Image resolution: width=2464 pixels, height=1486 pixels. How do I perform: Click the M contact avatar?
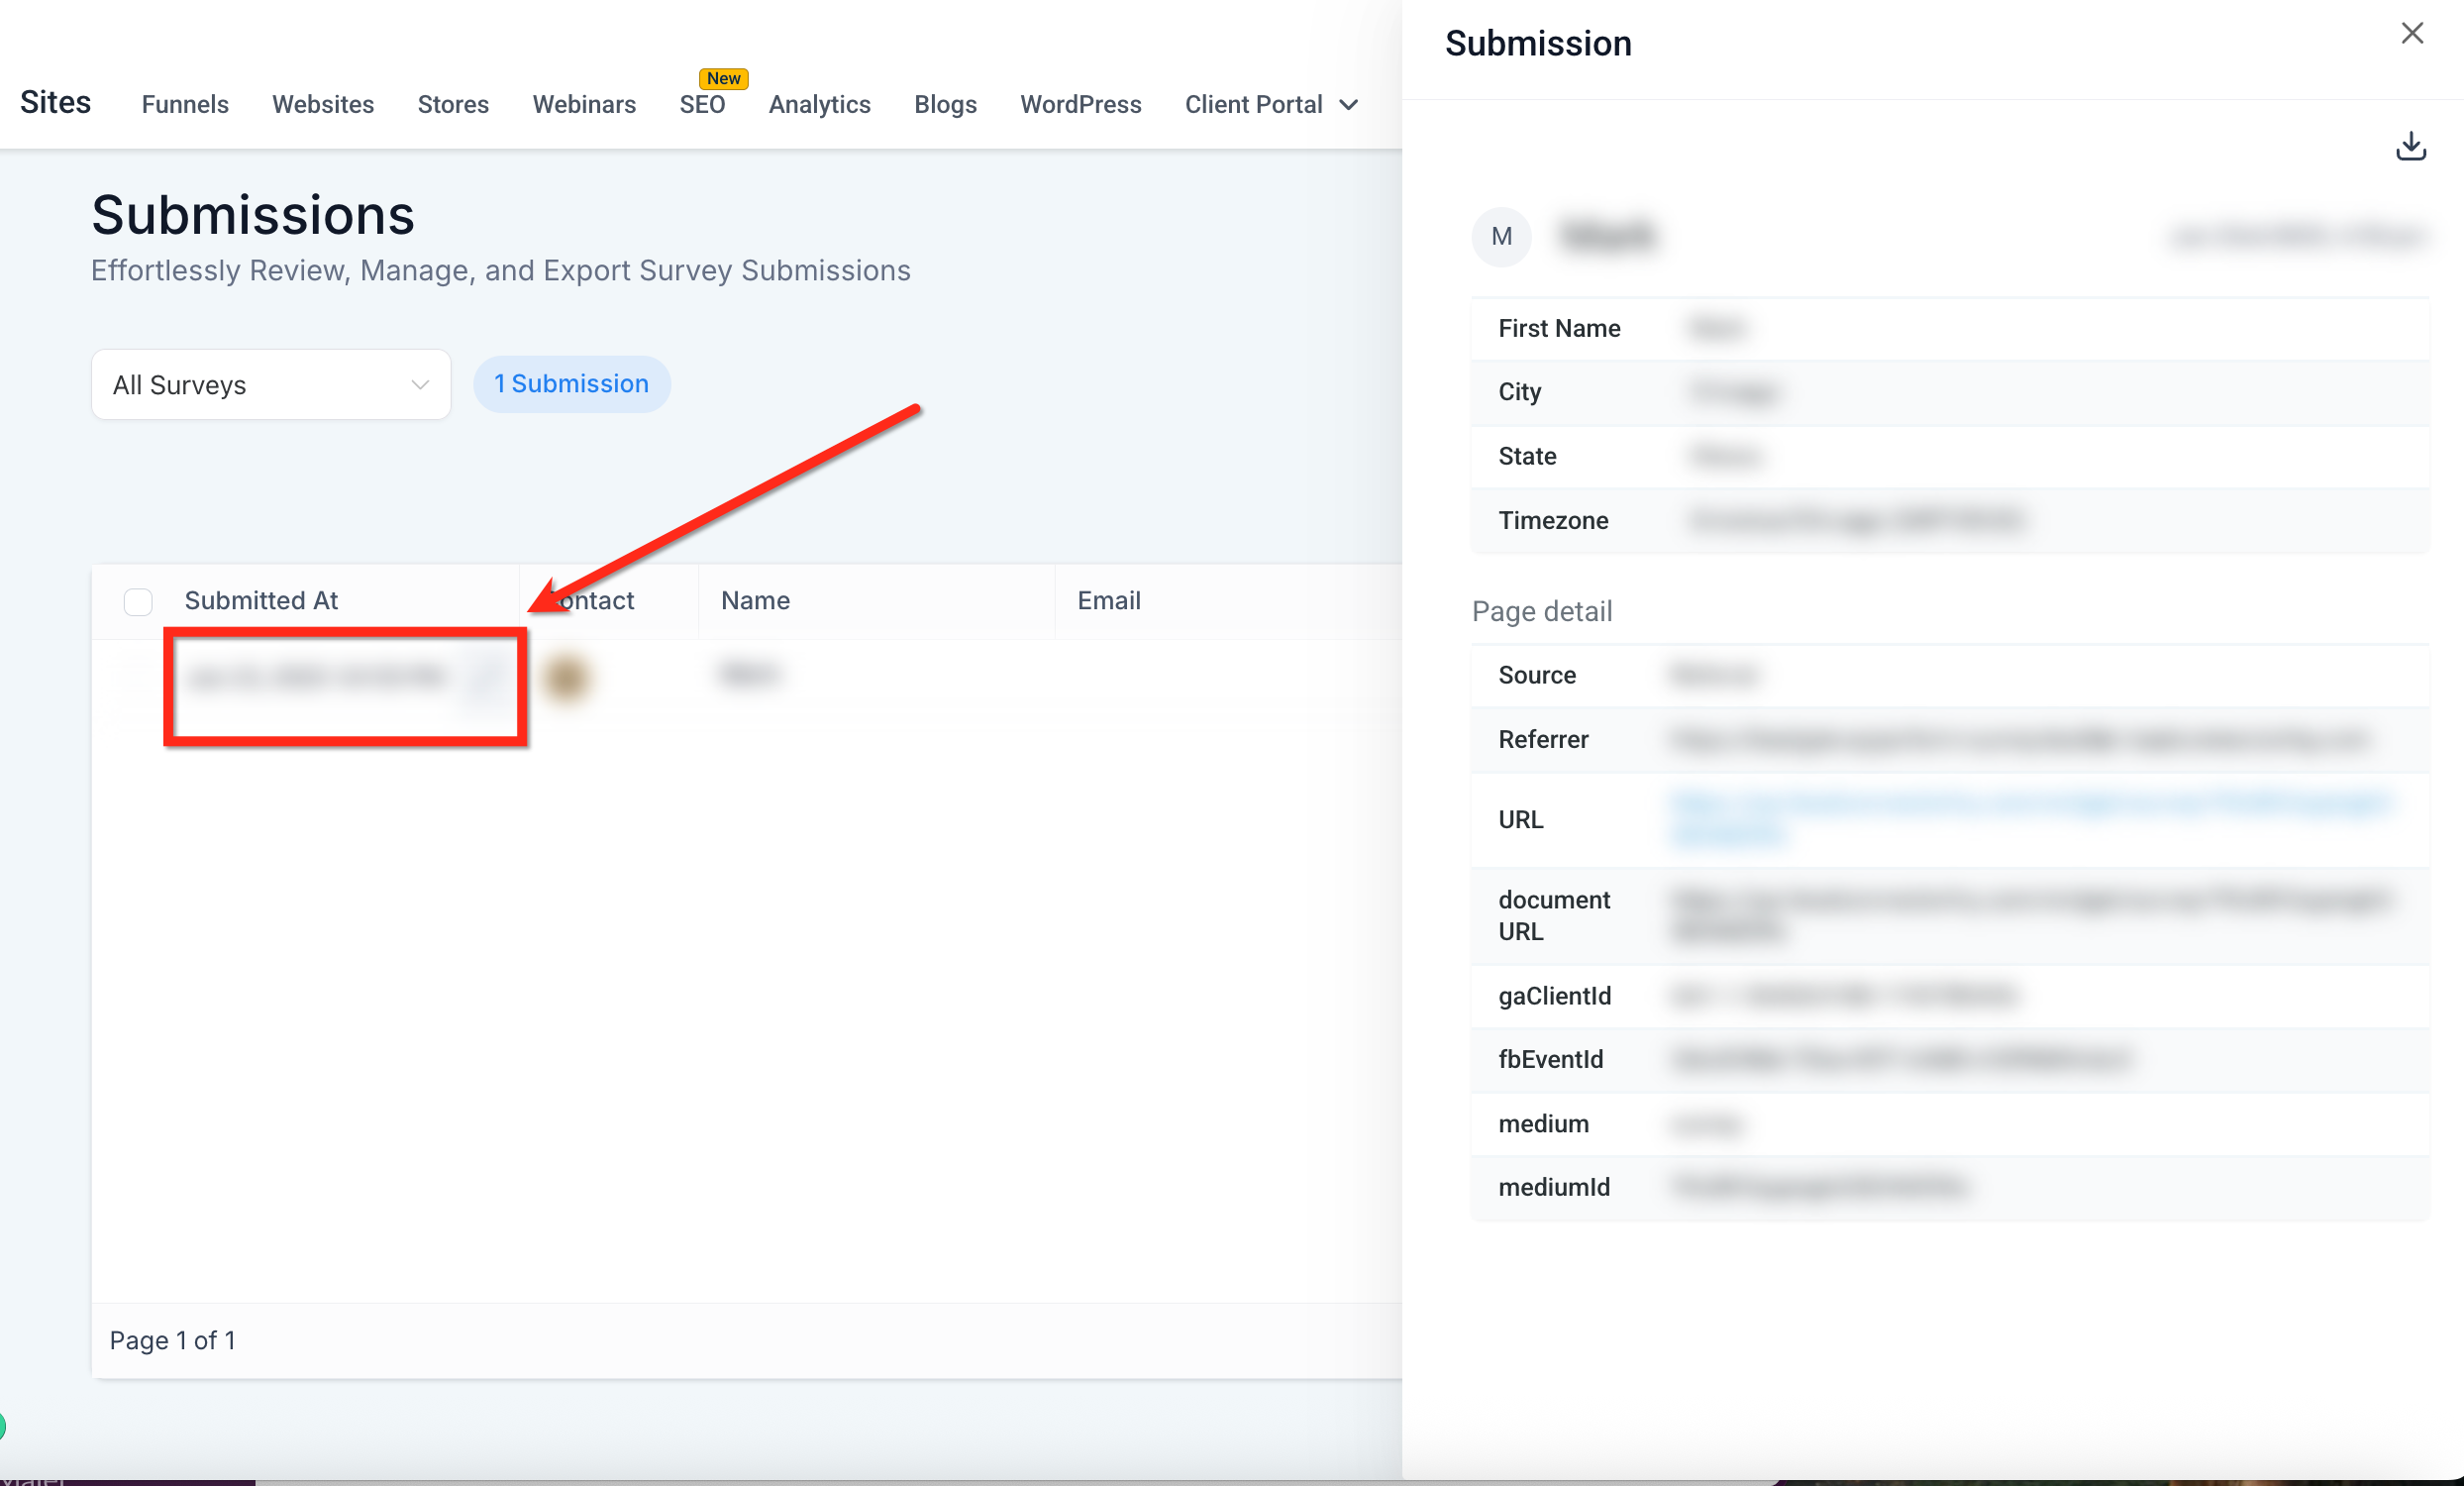point(1500,237)
